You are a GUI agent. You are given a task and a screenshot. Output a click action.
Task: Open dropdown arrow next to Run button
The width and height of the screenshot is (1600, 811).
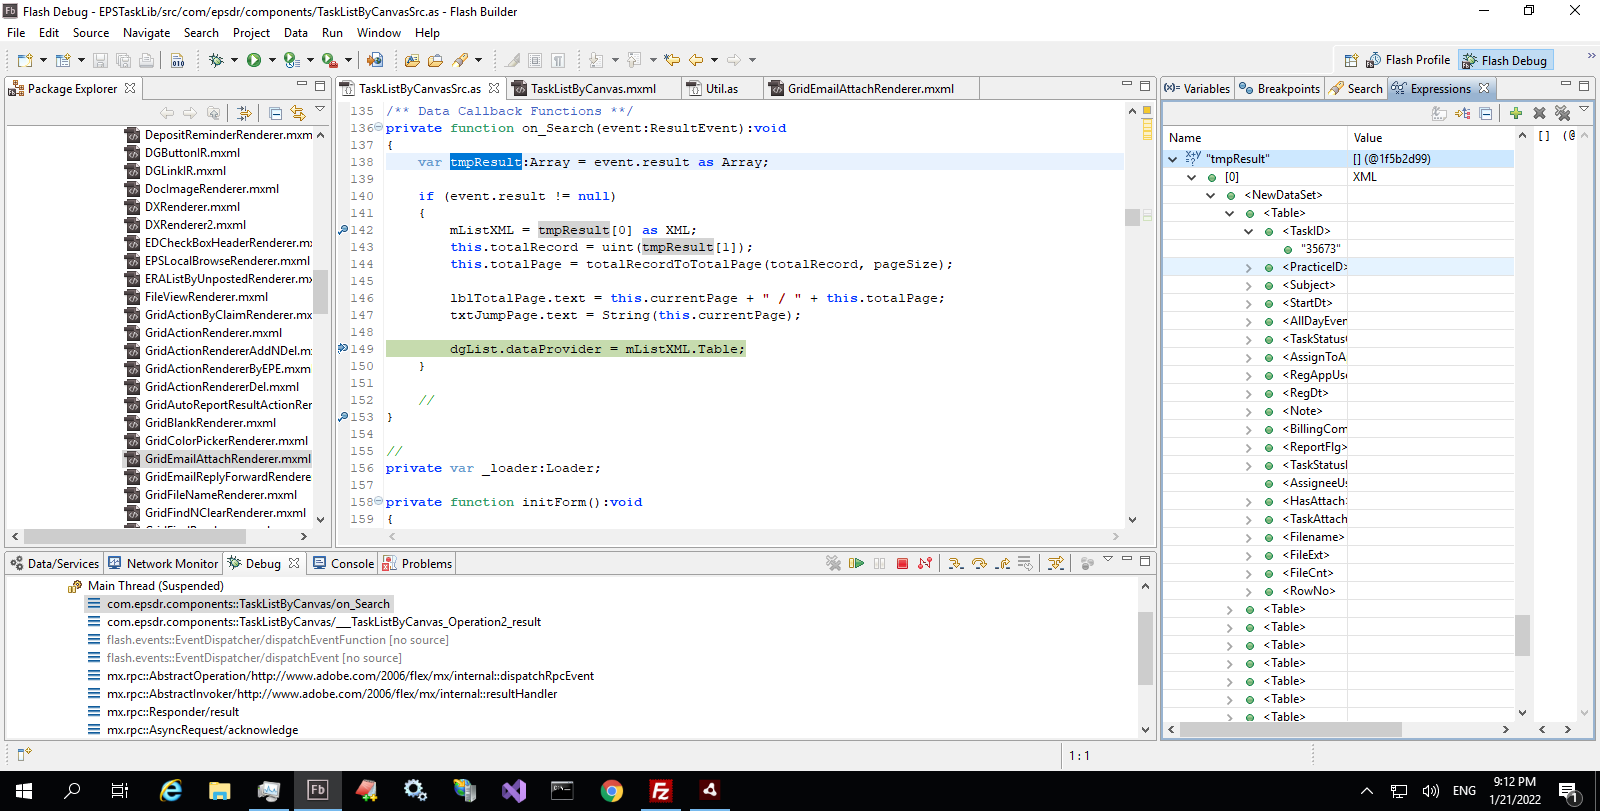[272, 60]
